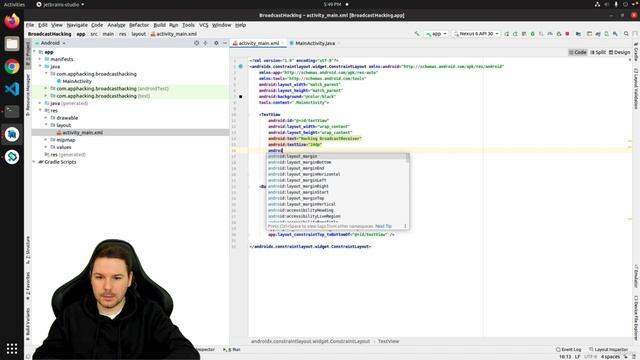Viewport: 640px width, 360px height.
Task: Open the Resource Manager side tab
Action: tap(28, 95)
